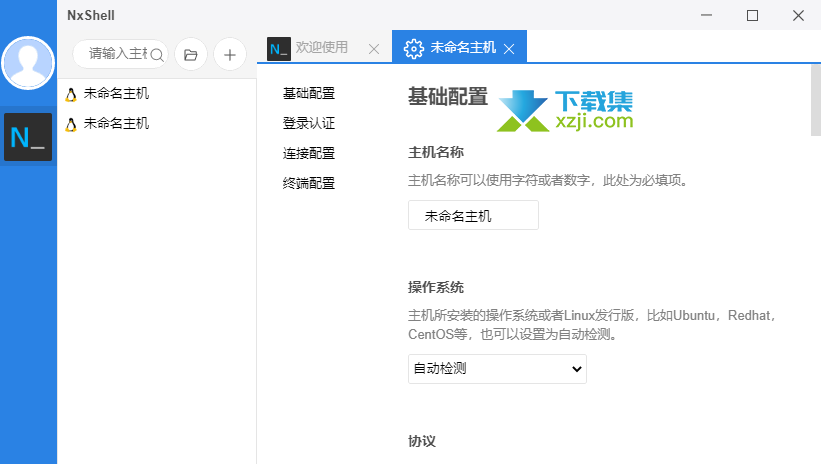Close the 未命名主机 settings tab
The height and width of the screenshot is (464, 821).
click(x=509, y=49)
